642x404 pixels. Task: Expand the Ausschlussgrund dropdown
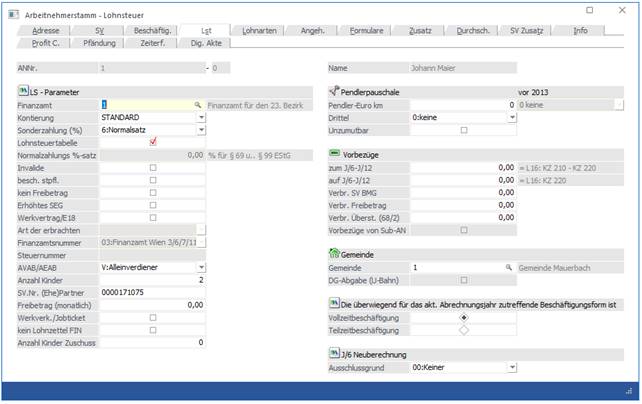pos(512,367)
